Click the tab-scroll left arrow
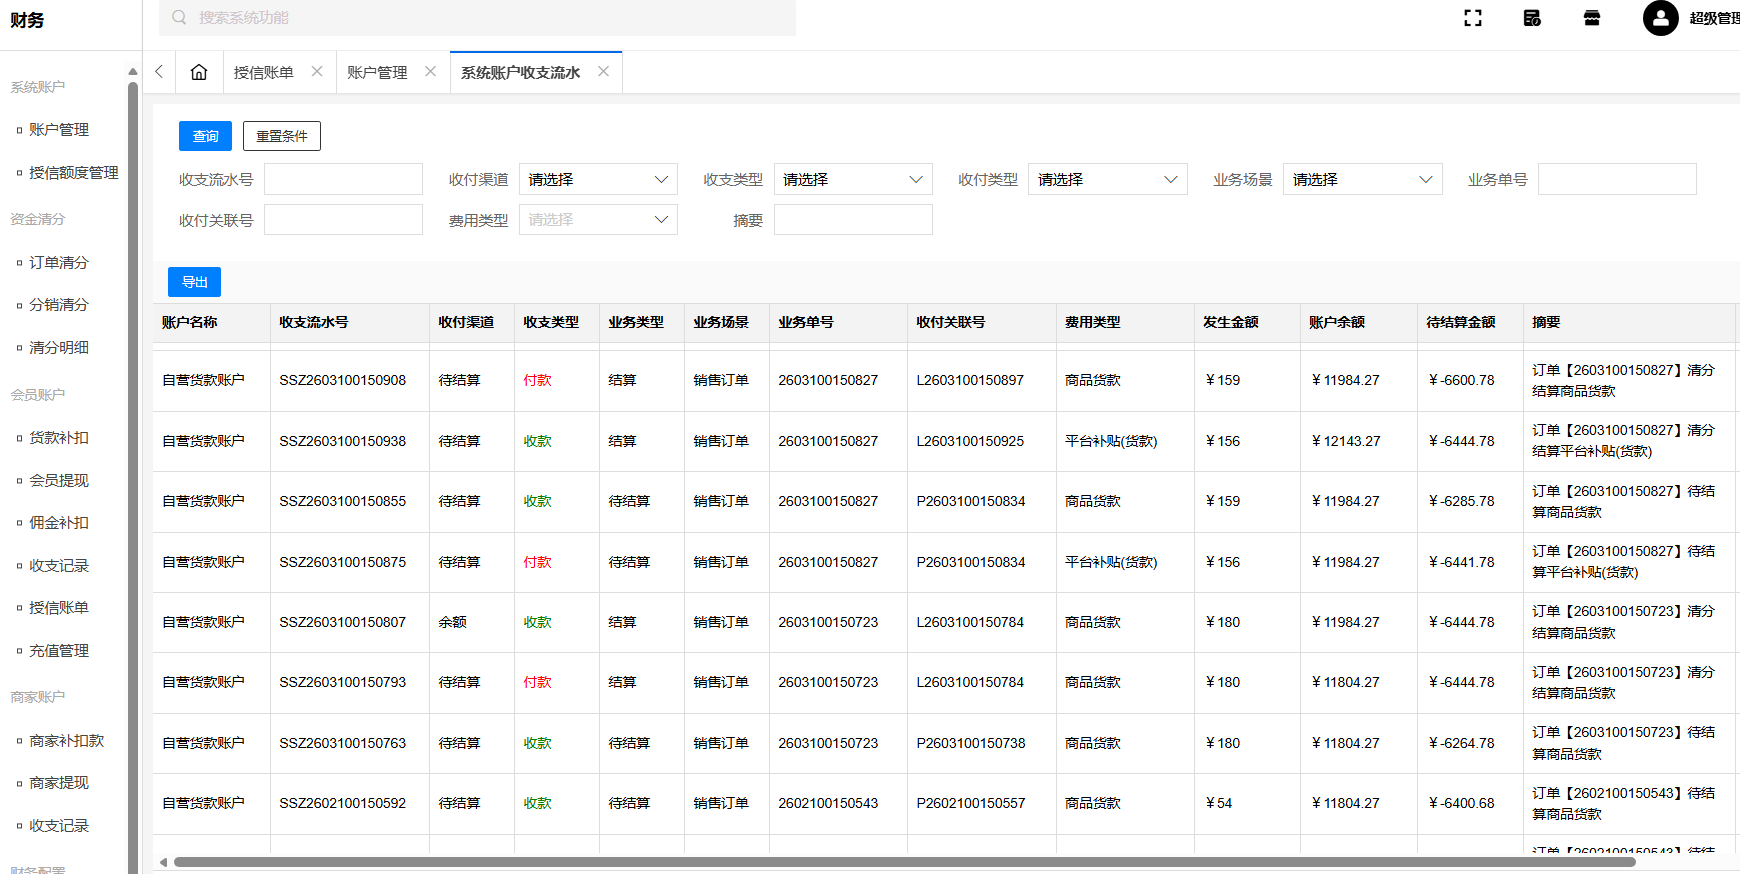This screenshot has height=874, width=1740. tap(159, 72)
